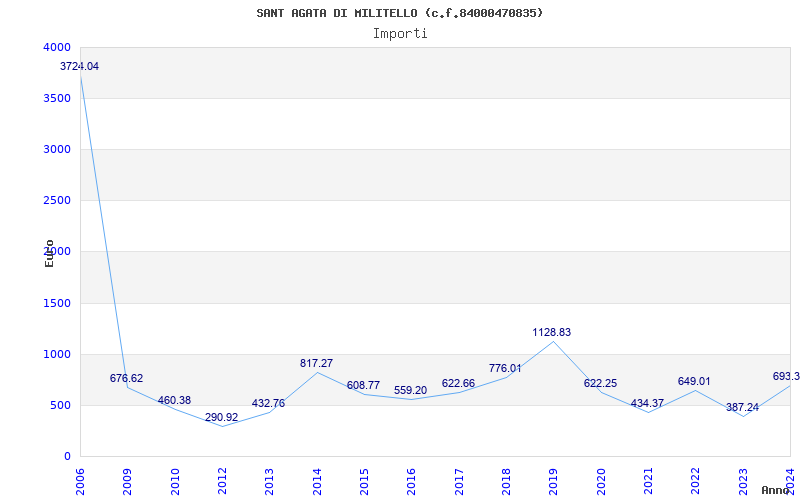Click the Euro y-axis title
This screenshot has width=800, height=500.
click(49, 253)
